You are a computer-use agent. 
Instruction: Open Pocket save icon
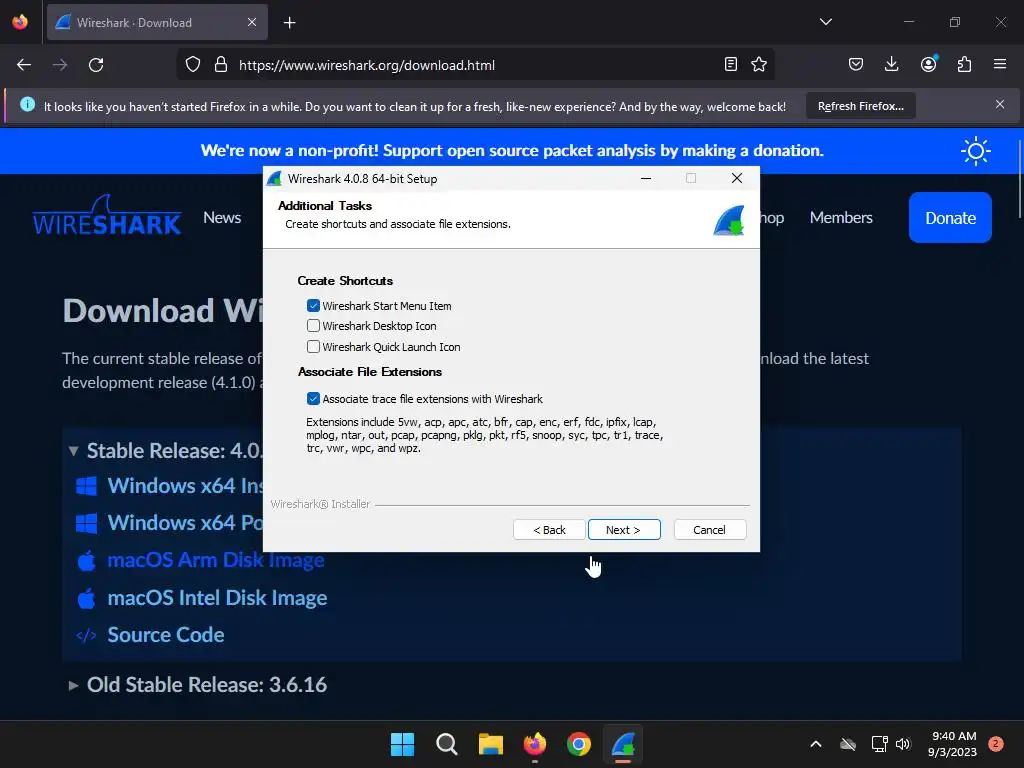click(x=856, y=64)
